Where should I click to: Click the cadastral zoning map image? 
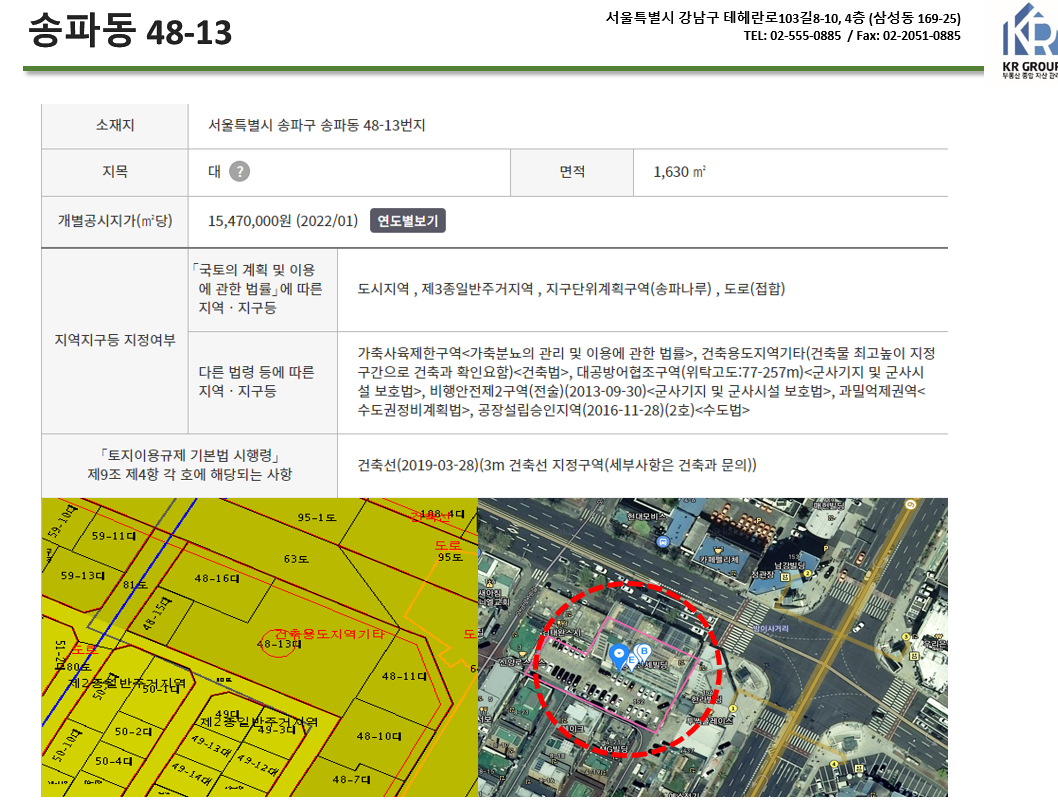tap(260, 648)
